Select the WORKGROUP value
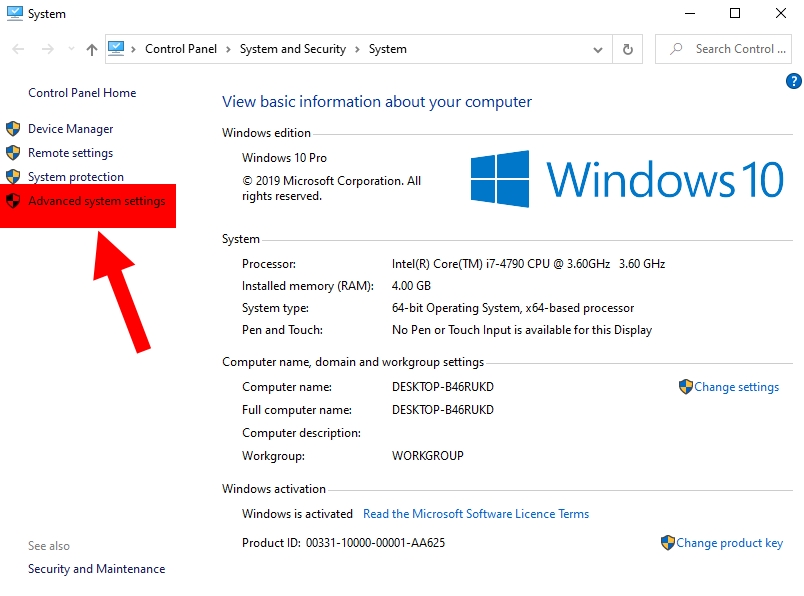The height and width of the screenshot is (596, 804). click(x=428, y=456)
